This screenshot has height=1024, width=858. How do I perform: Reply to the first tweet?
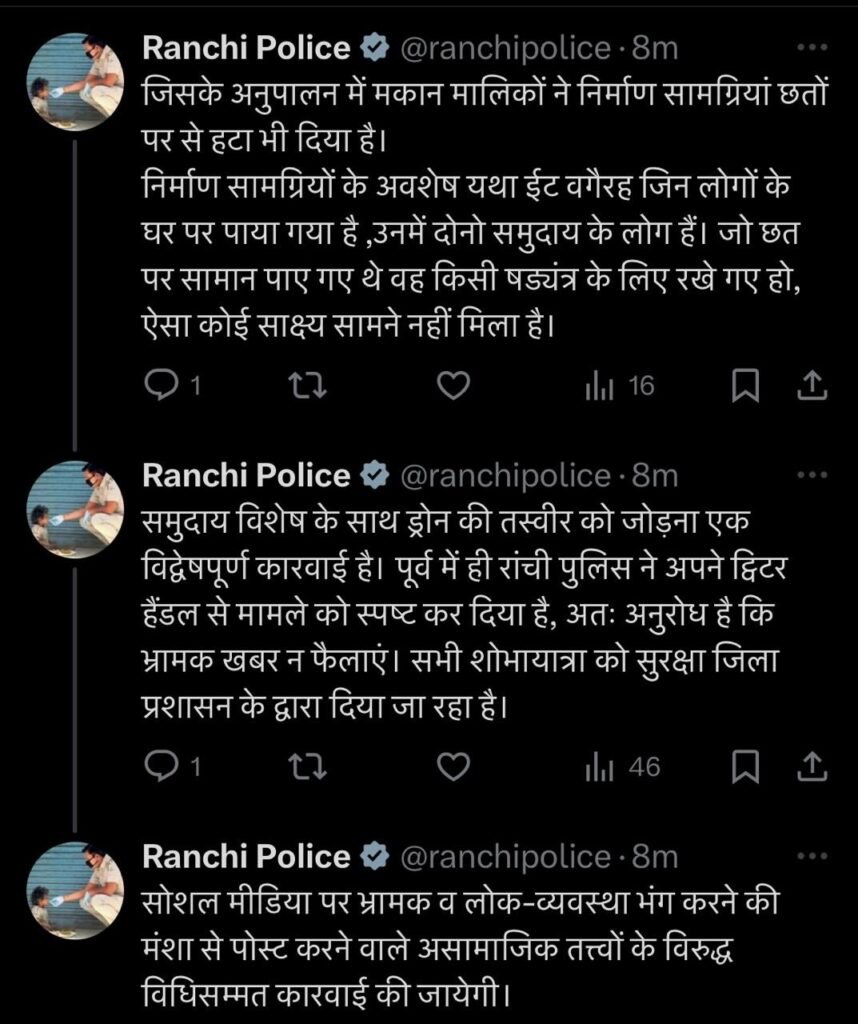pyautogui.click(x=164, y=381)
